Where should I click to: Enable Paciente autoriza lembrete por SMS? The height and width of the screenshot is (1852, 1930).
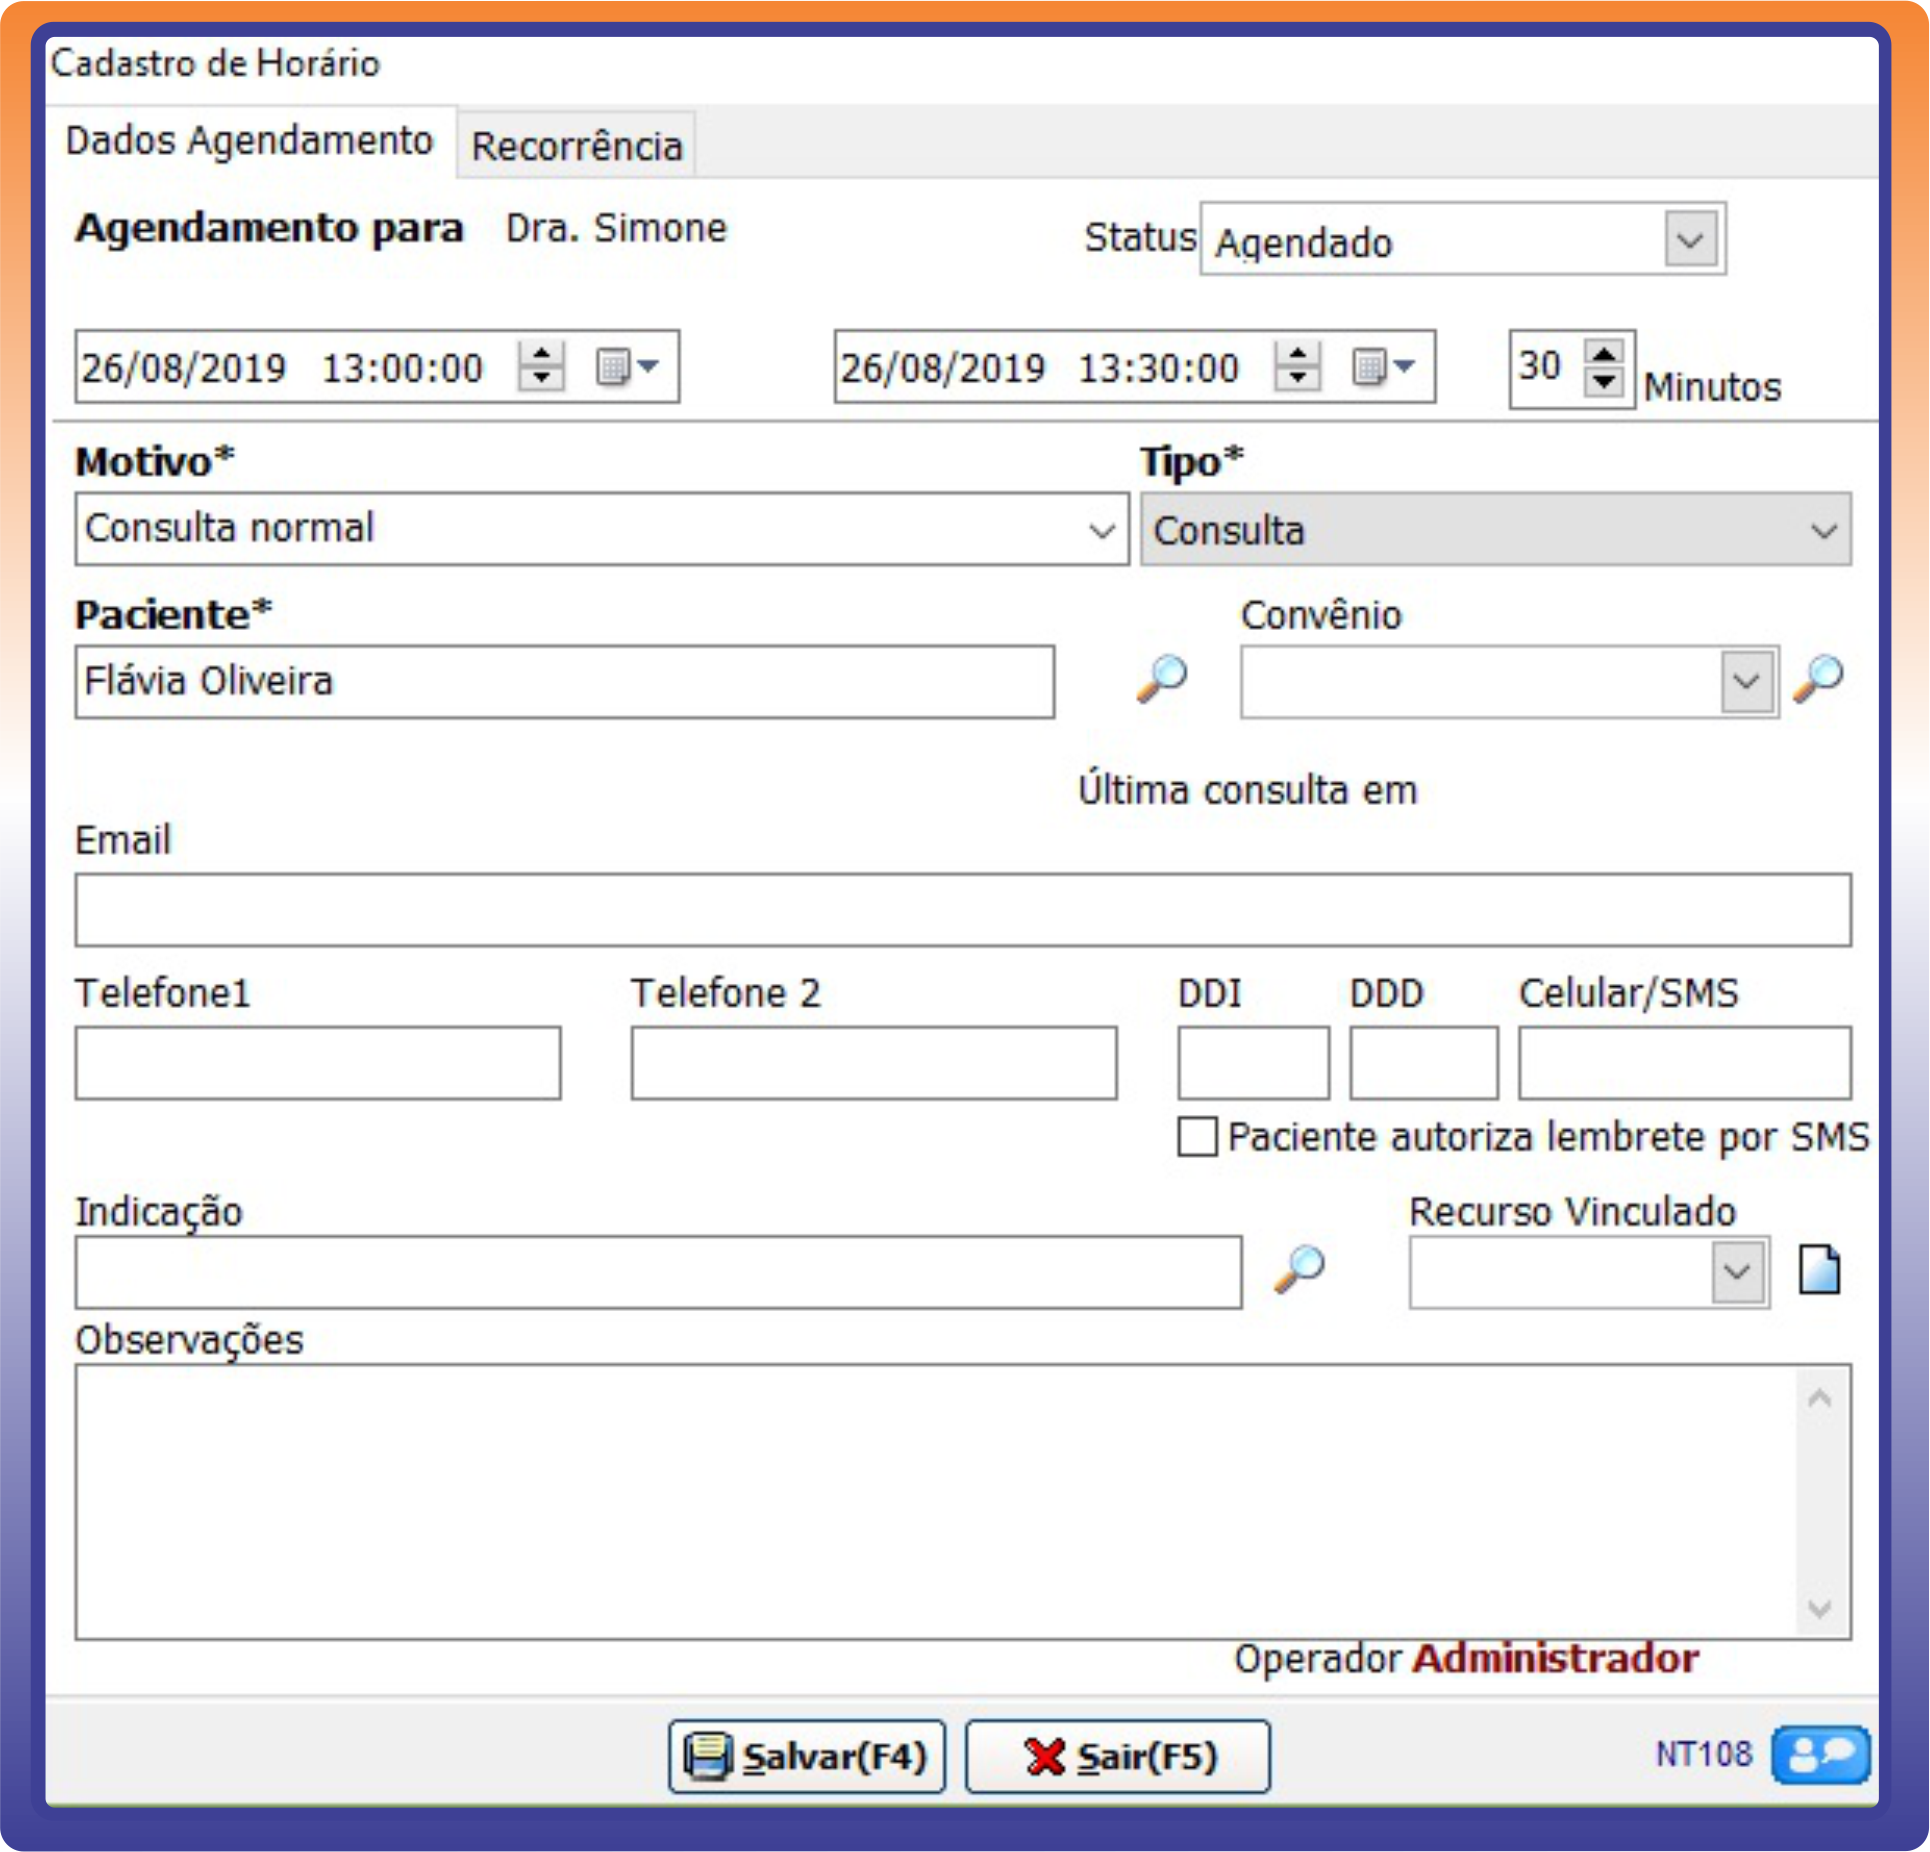tap(1197, 1137)
